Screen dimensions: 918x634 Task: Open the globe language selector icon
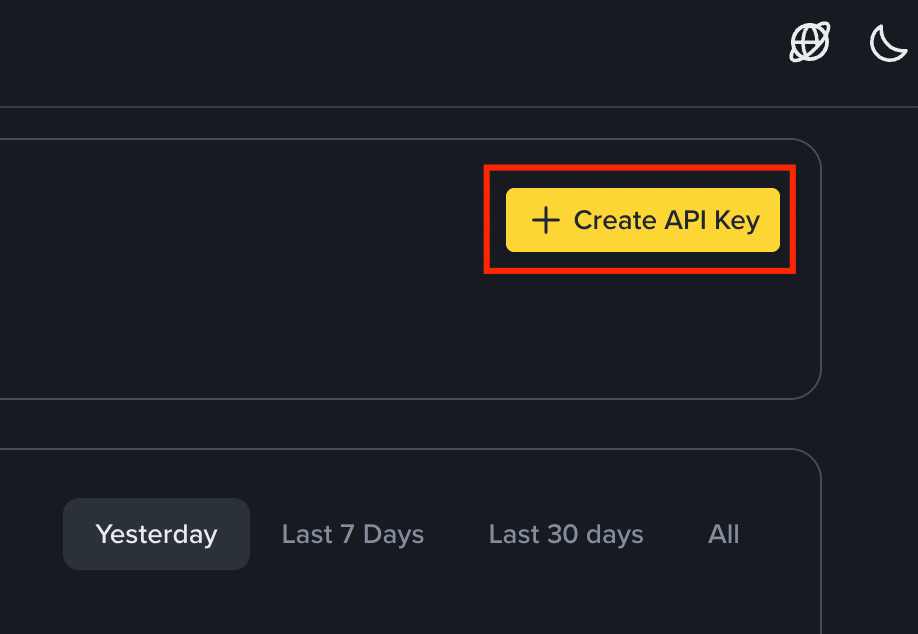click(810, 42)
